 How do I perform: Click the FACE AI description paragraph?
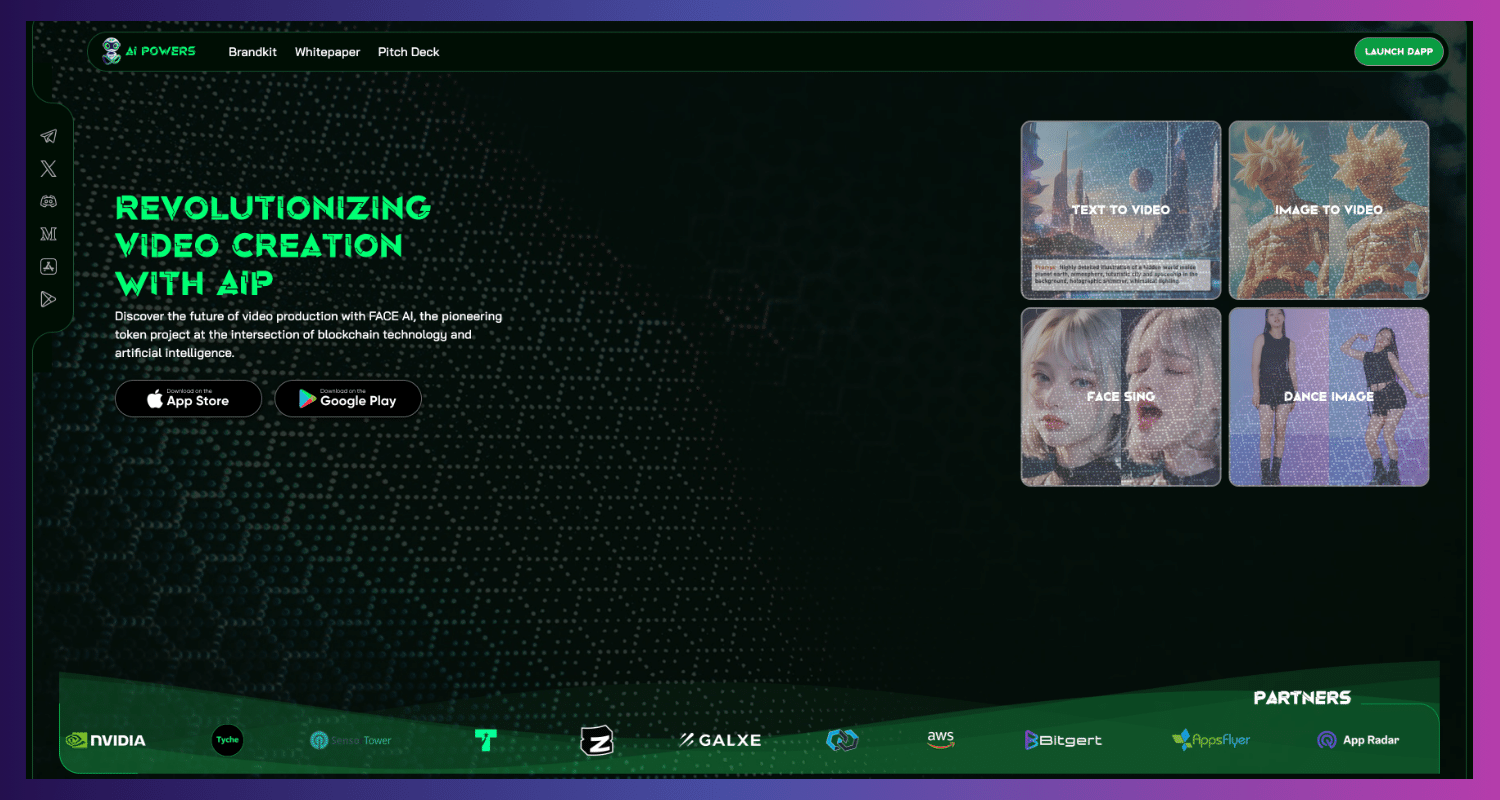click(308, 334)
